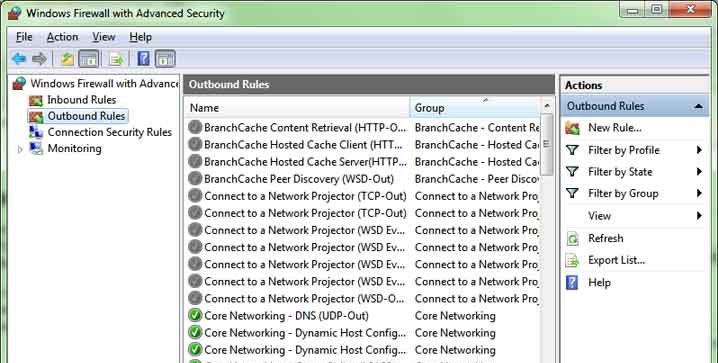Image resolution: width=718 pixels, height=363 pixels.
Task: Click the Up One Level folder icon
Action: [x=67, y=59]
